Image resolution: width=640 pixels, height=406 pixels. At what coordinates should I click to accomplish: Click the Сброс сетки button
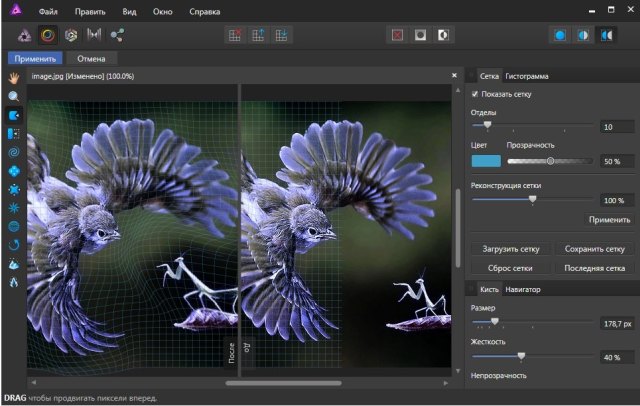click(x=511, y=268)
